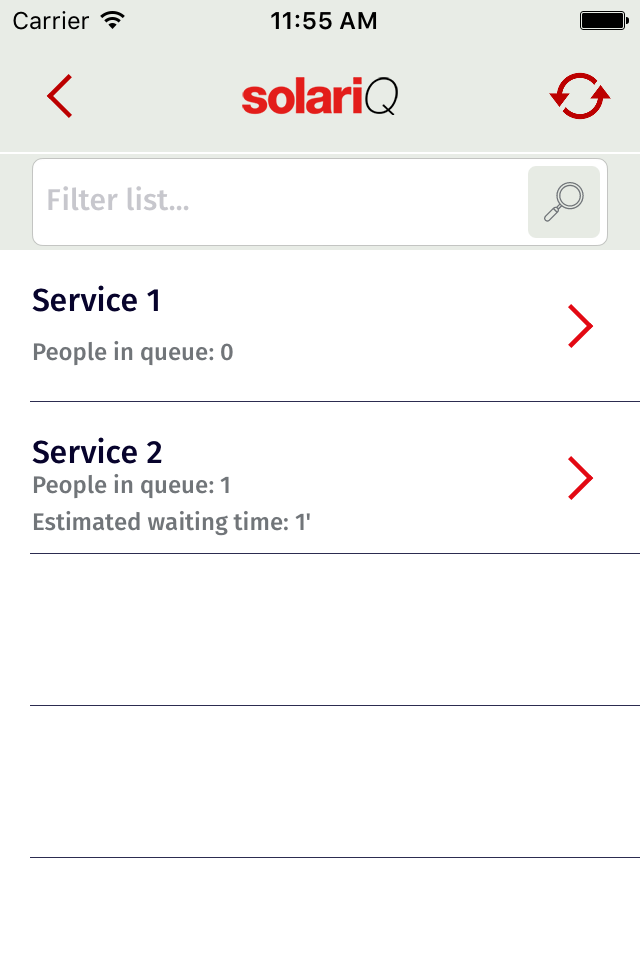This screenshot has height=960, width=640.
Task: Click the Wi-Fi signal icon
Action: click(x=113, y=18)
